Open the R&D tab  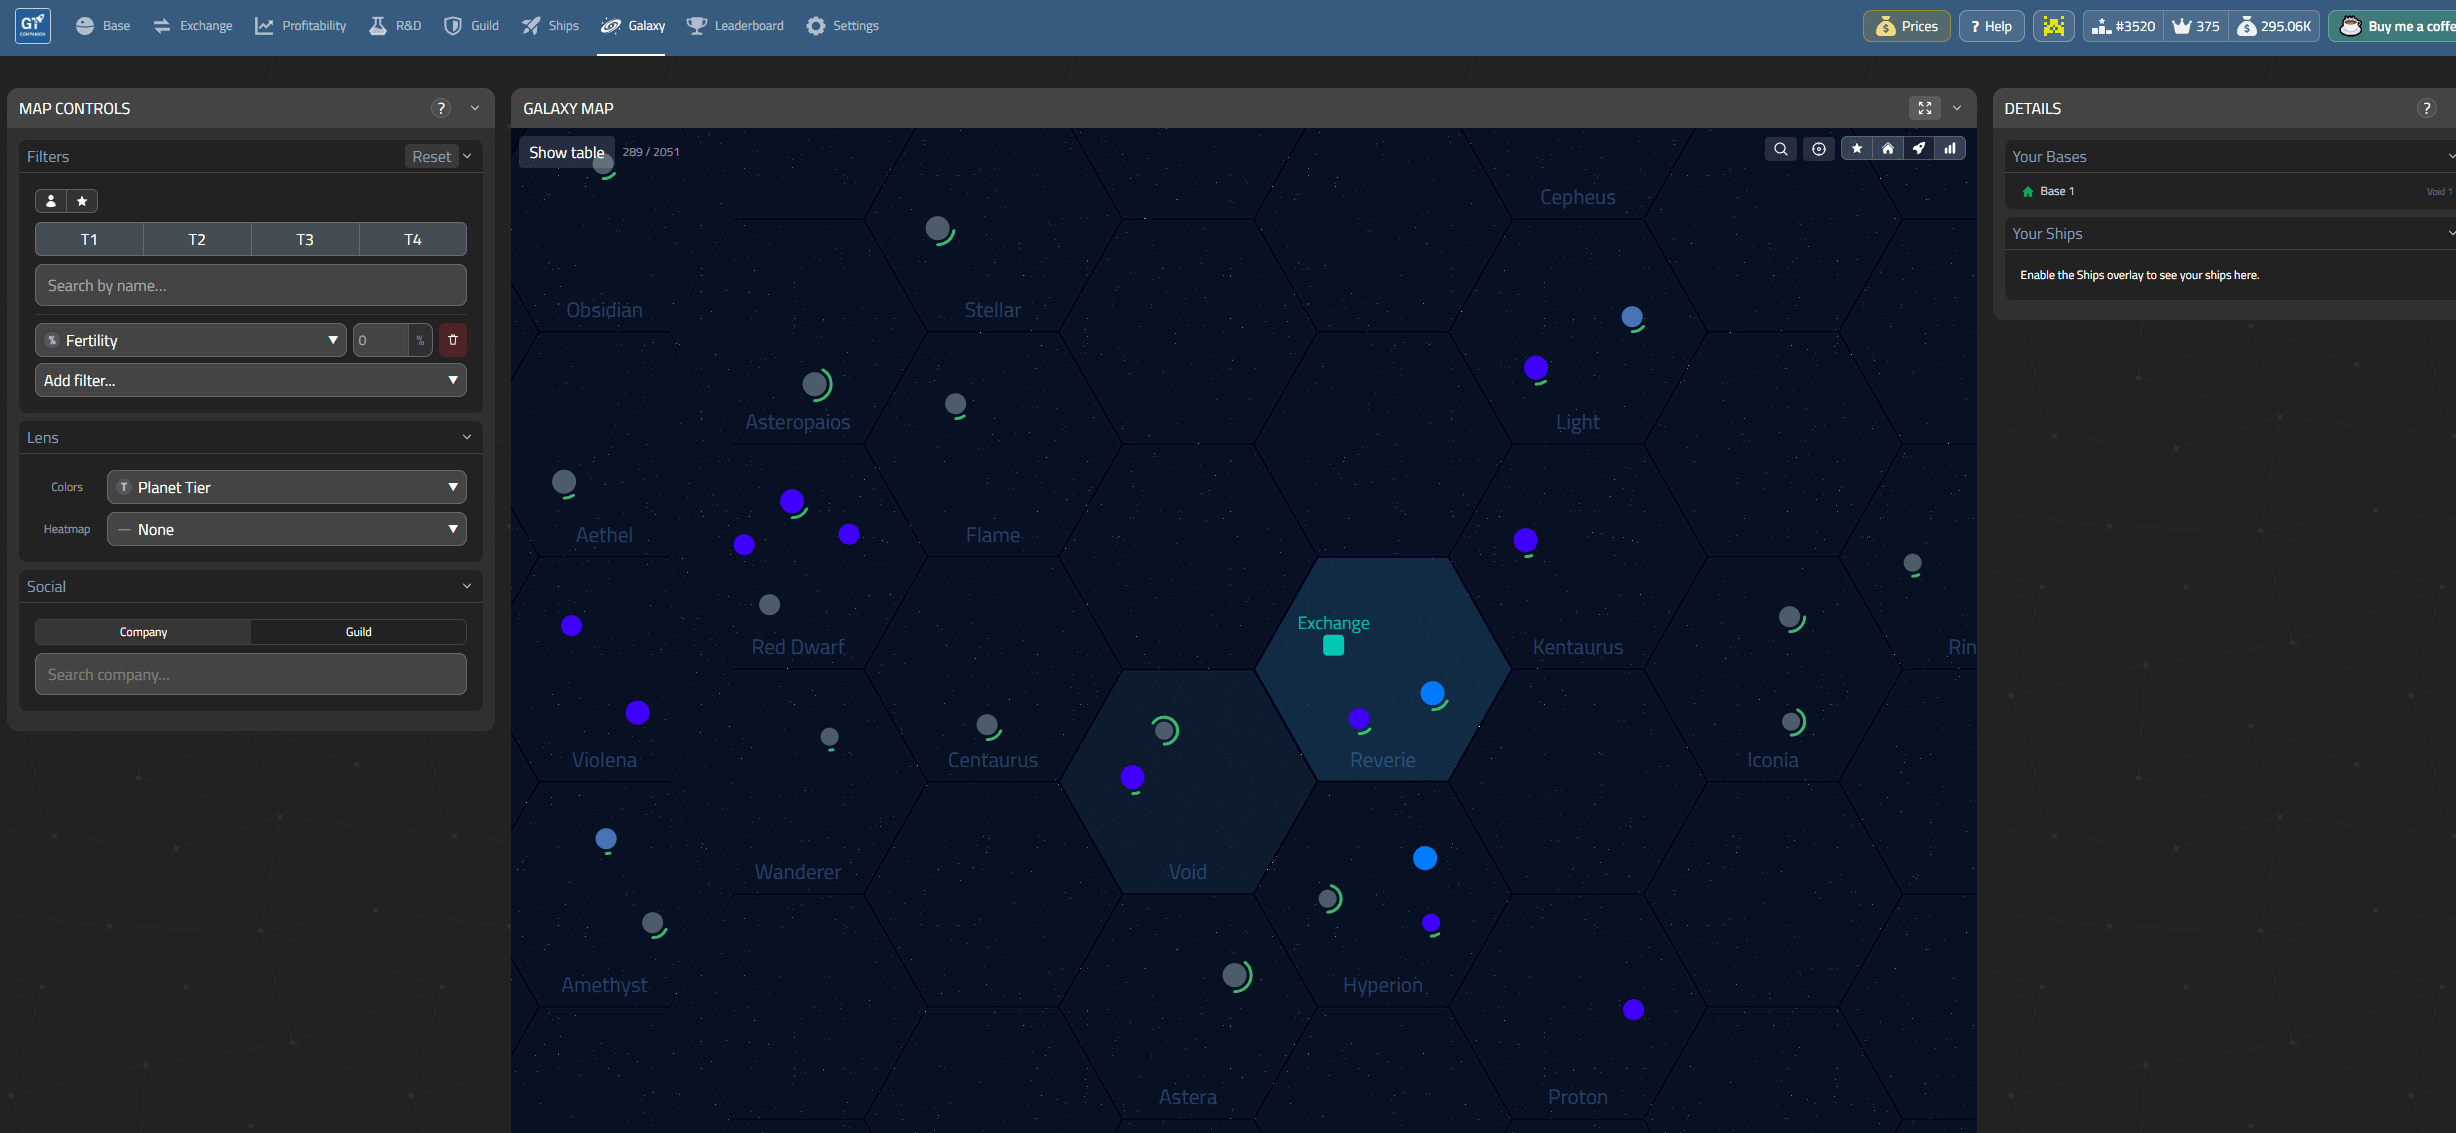pos(395,26)
